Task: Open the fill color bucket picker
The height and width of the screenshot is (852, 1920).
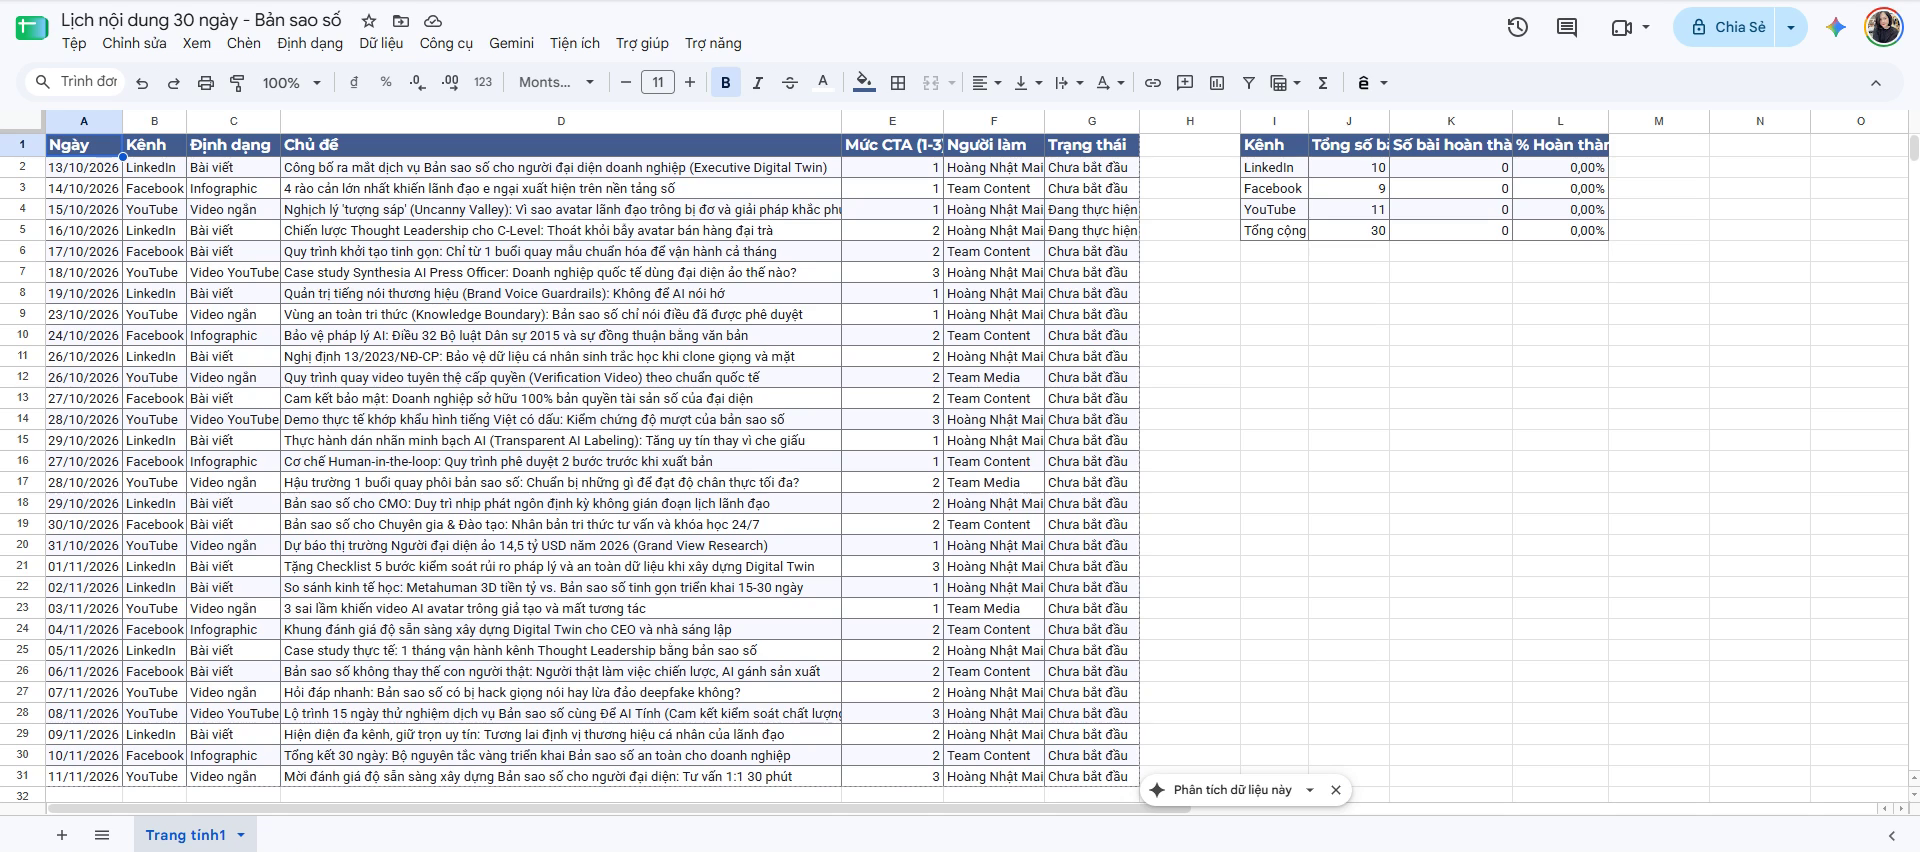Action: [865, 83]
